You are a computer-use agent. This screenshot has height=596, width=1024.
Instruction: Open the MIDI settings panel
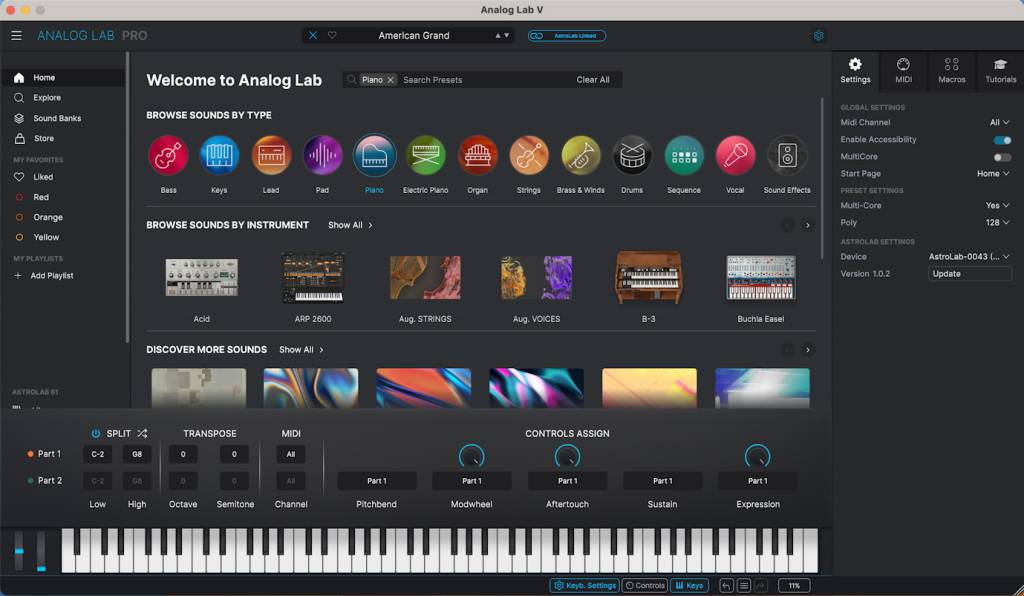point(903,69)
